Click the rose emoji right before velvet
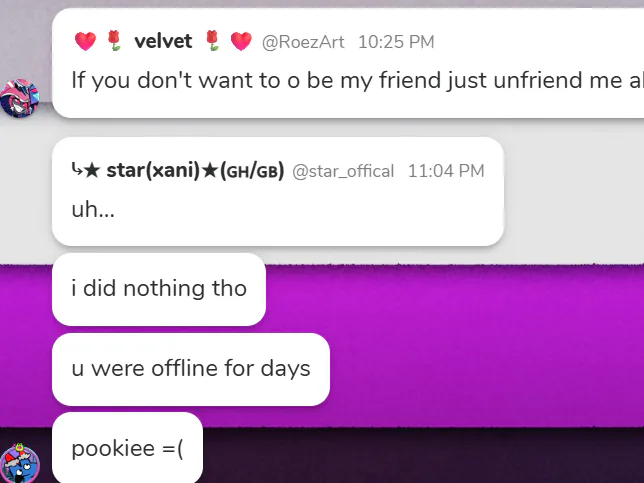644x483 pixels. point(115,41)
